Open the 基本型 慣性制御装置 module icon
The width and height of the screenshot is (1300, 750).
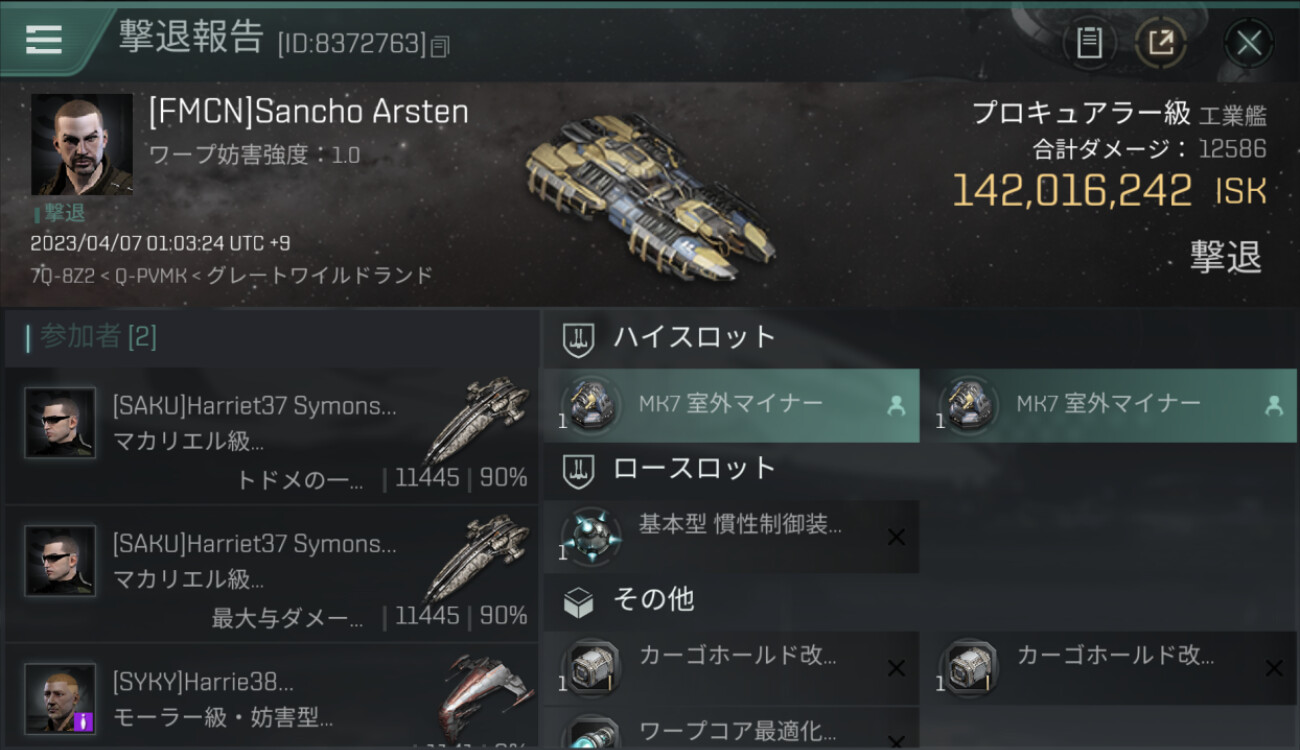pyautogui.click(x=591, y=536)
